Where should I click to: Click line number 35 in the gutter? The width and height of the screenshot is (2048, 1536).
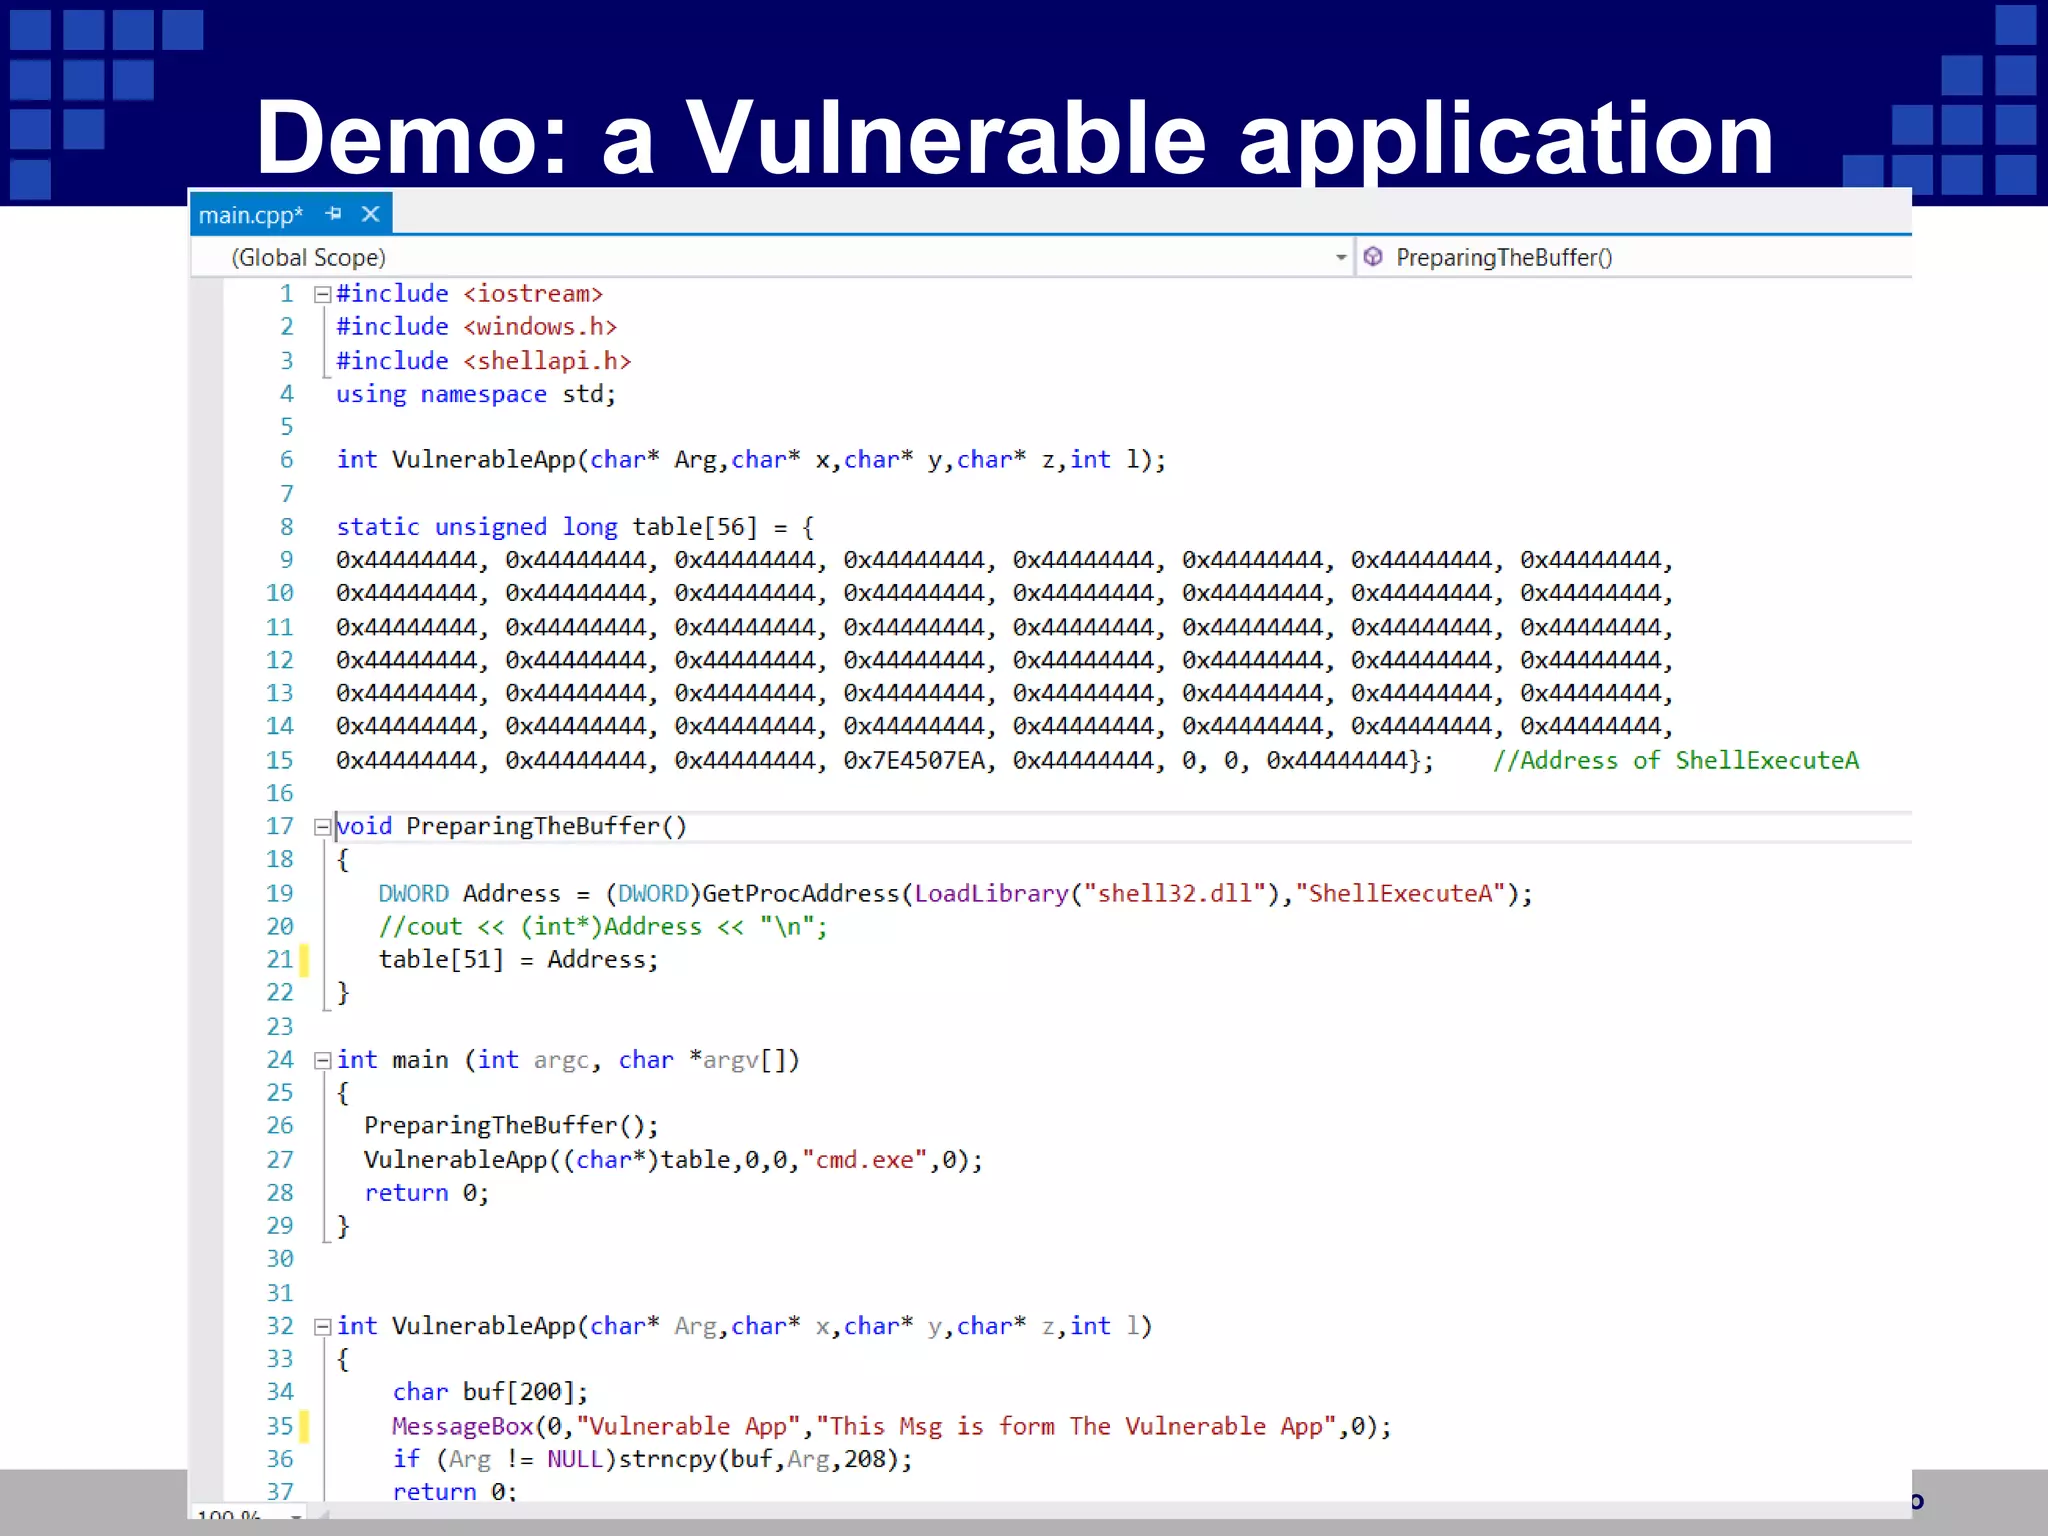280,1427
